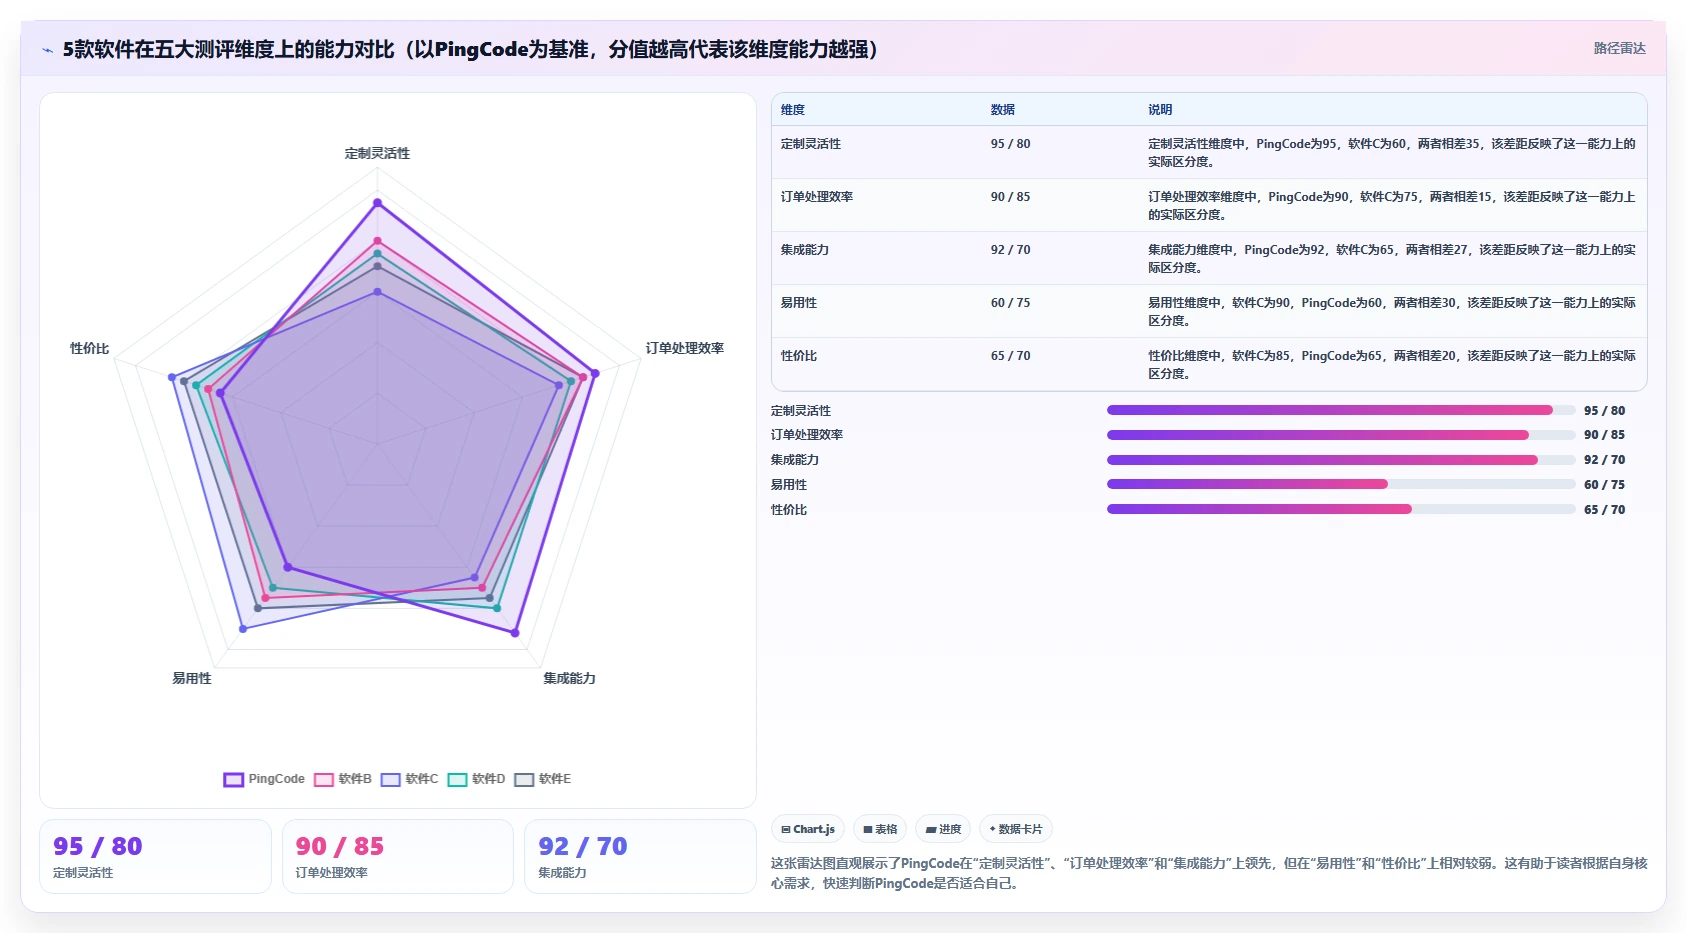The image size is (1687, 933).
Task: Click the 性价比 axis label on the radar
Action: tap(90, 348)
